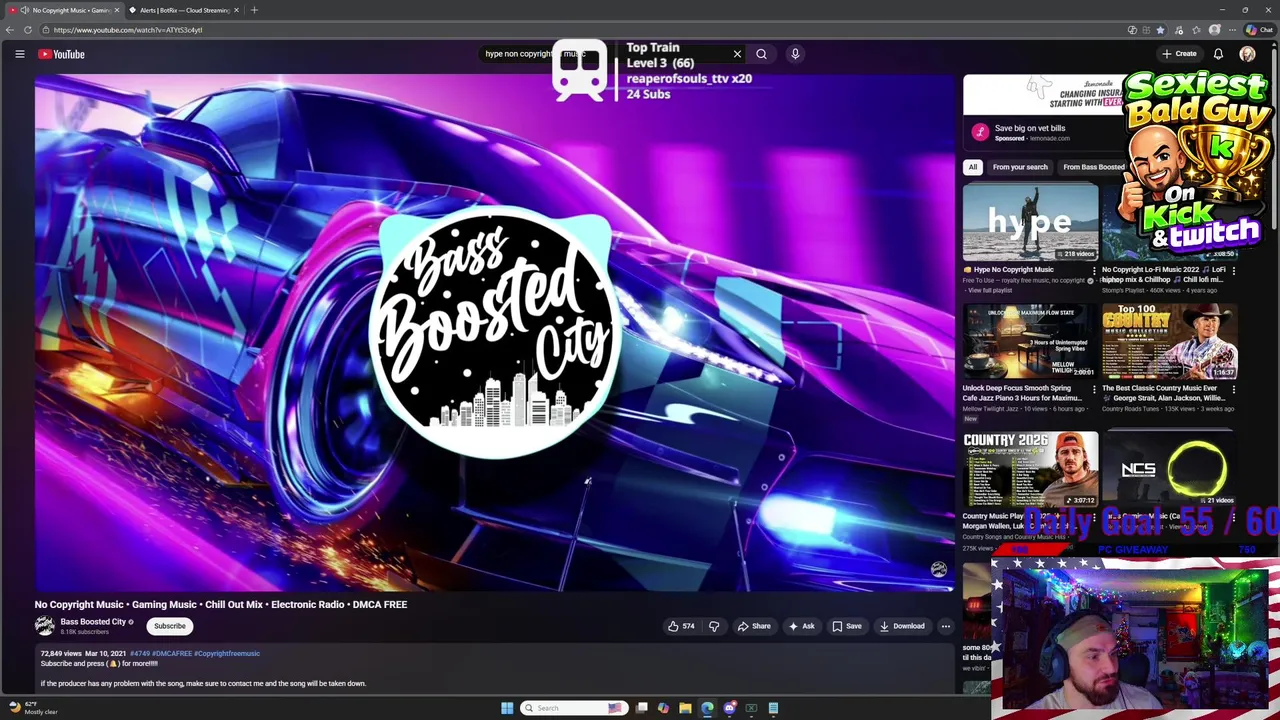The image size is (1280, 720).
Task: View site info lock icon
Action: coord(45,30)
